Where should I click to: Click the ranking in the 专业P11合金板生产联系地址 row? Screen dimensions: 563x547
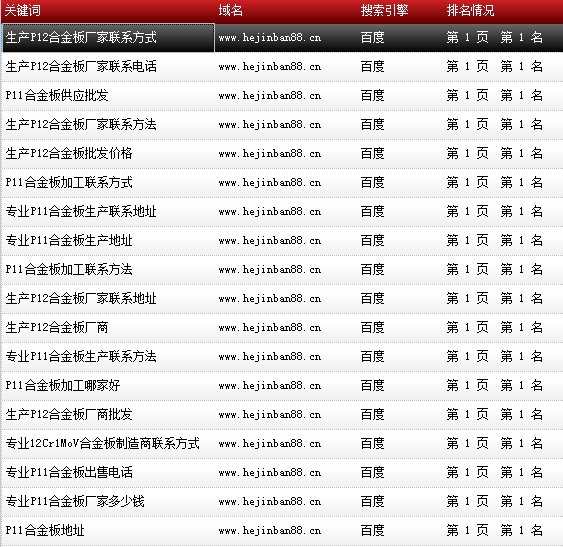point(494,212)
